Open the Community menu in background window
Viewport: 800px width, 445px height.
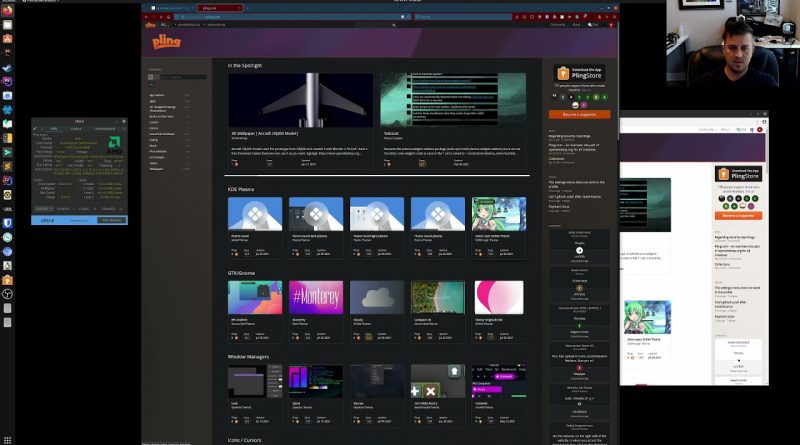(707, 130)
